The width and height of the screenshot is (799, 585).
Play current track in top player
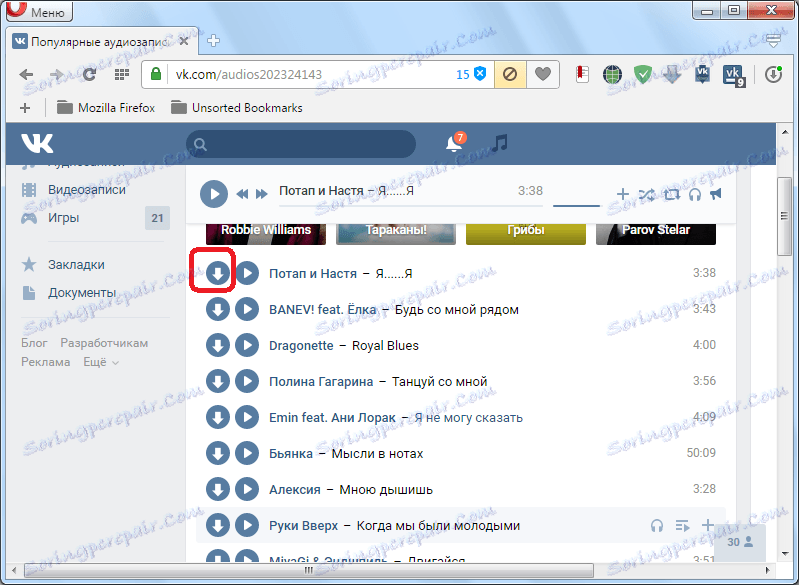click(x=214, y=194)
